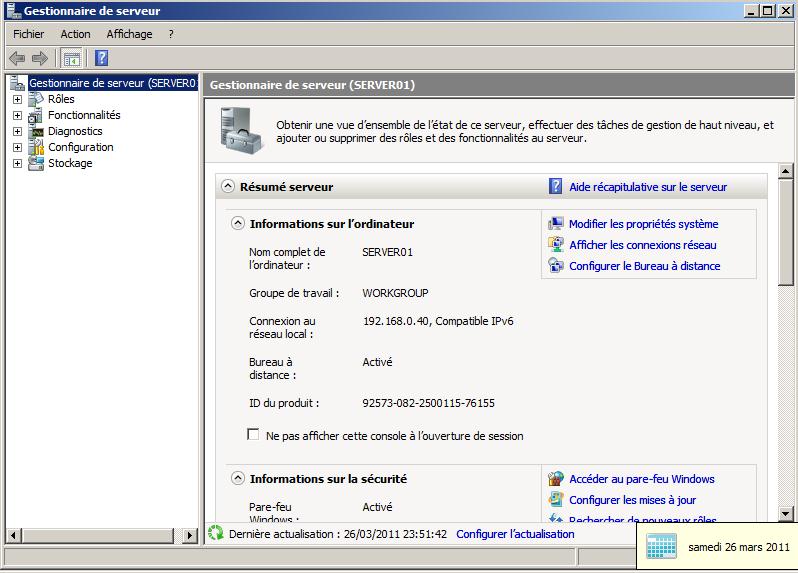Viewport: 798px width, 573px height.
Task: Click Afficher les connexions réseau link
Action: 643,245
